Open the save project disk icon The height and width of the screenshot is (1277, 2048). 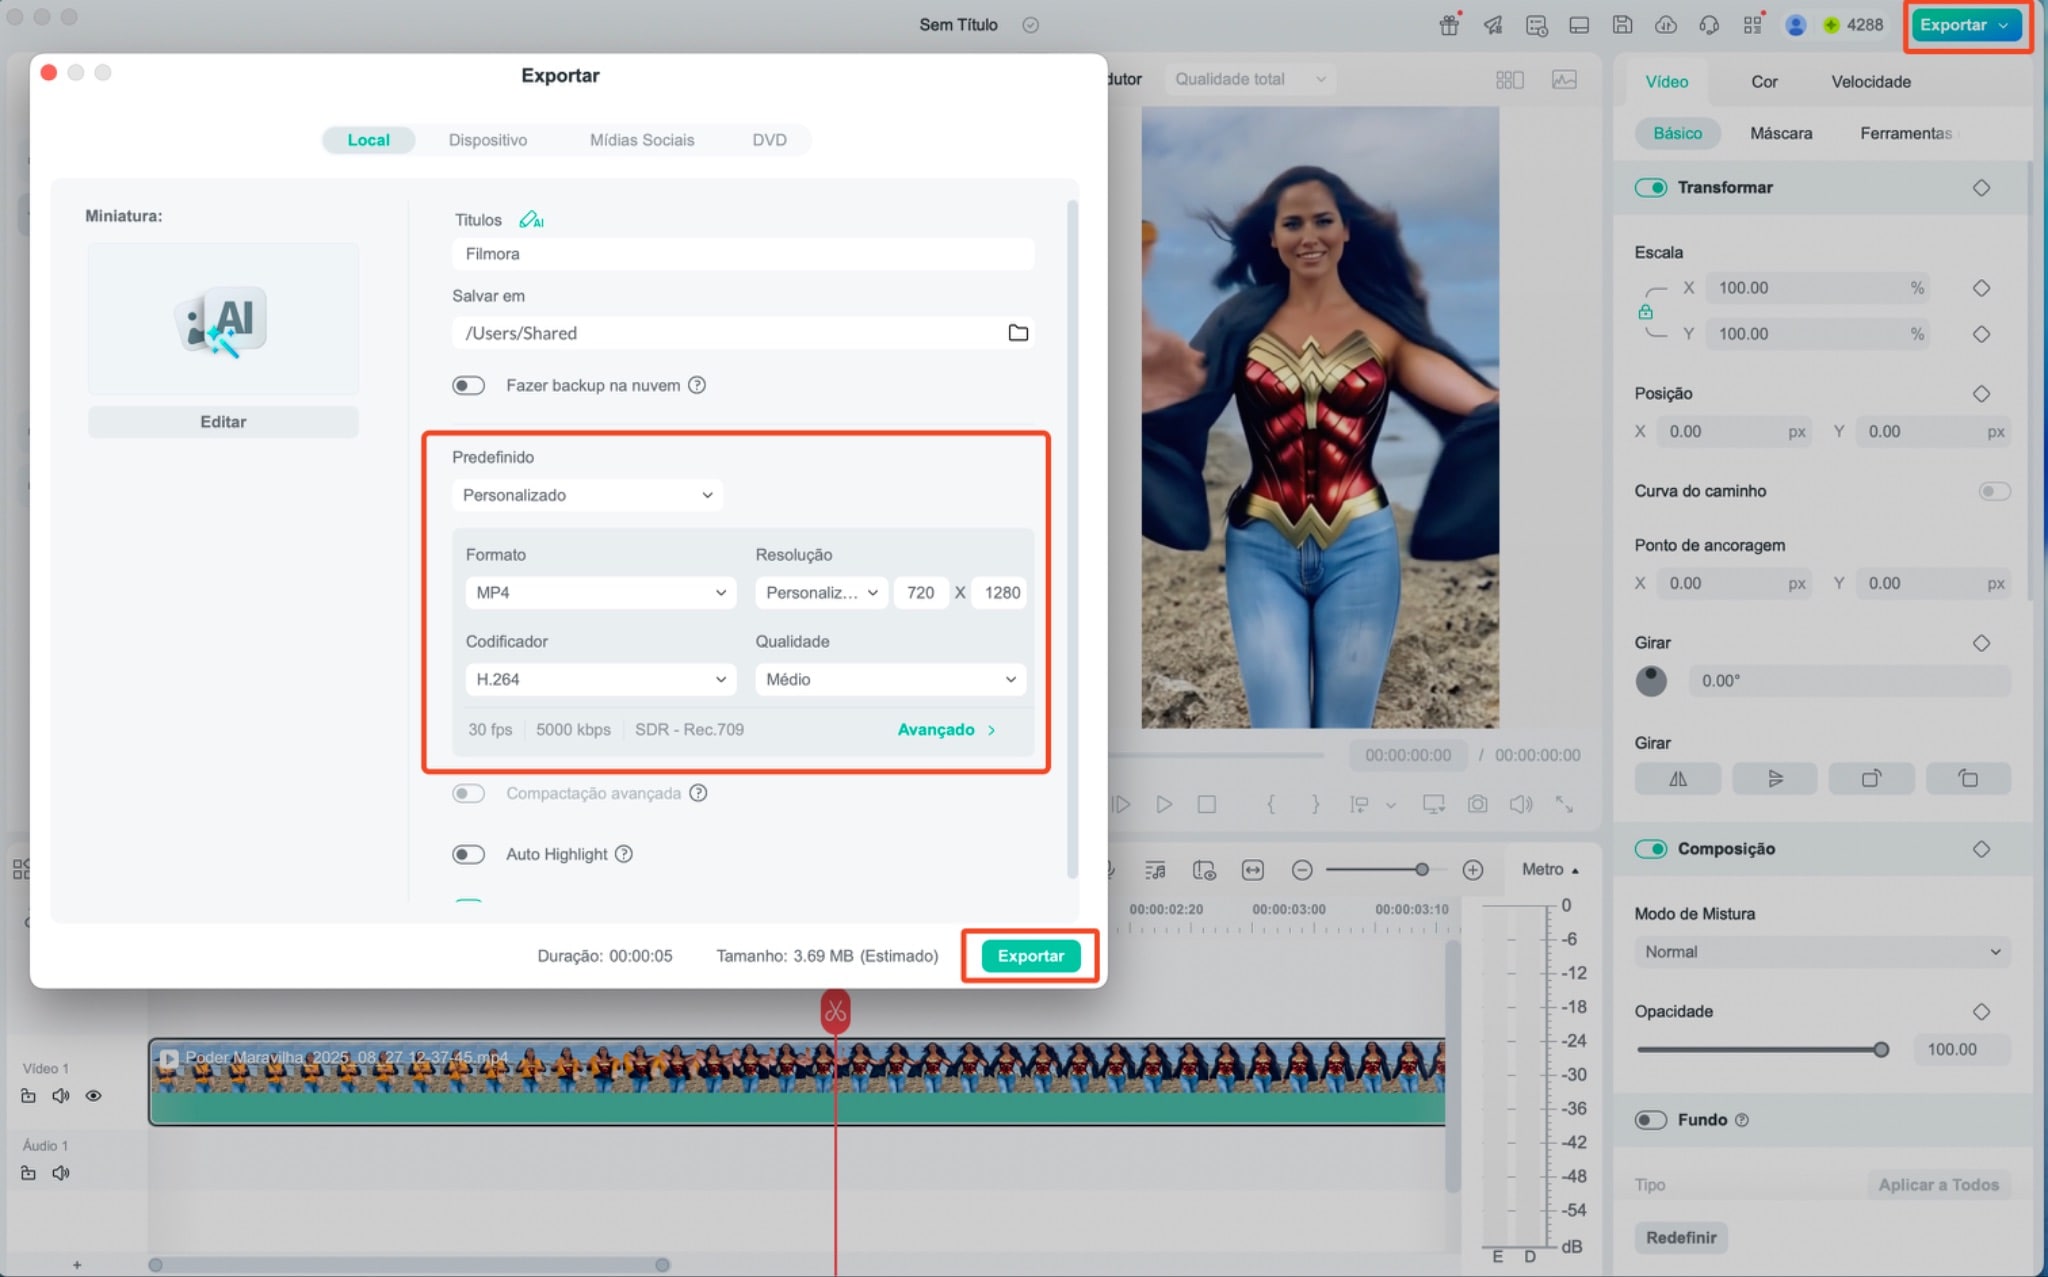(x=1623, y=25)
